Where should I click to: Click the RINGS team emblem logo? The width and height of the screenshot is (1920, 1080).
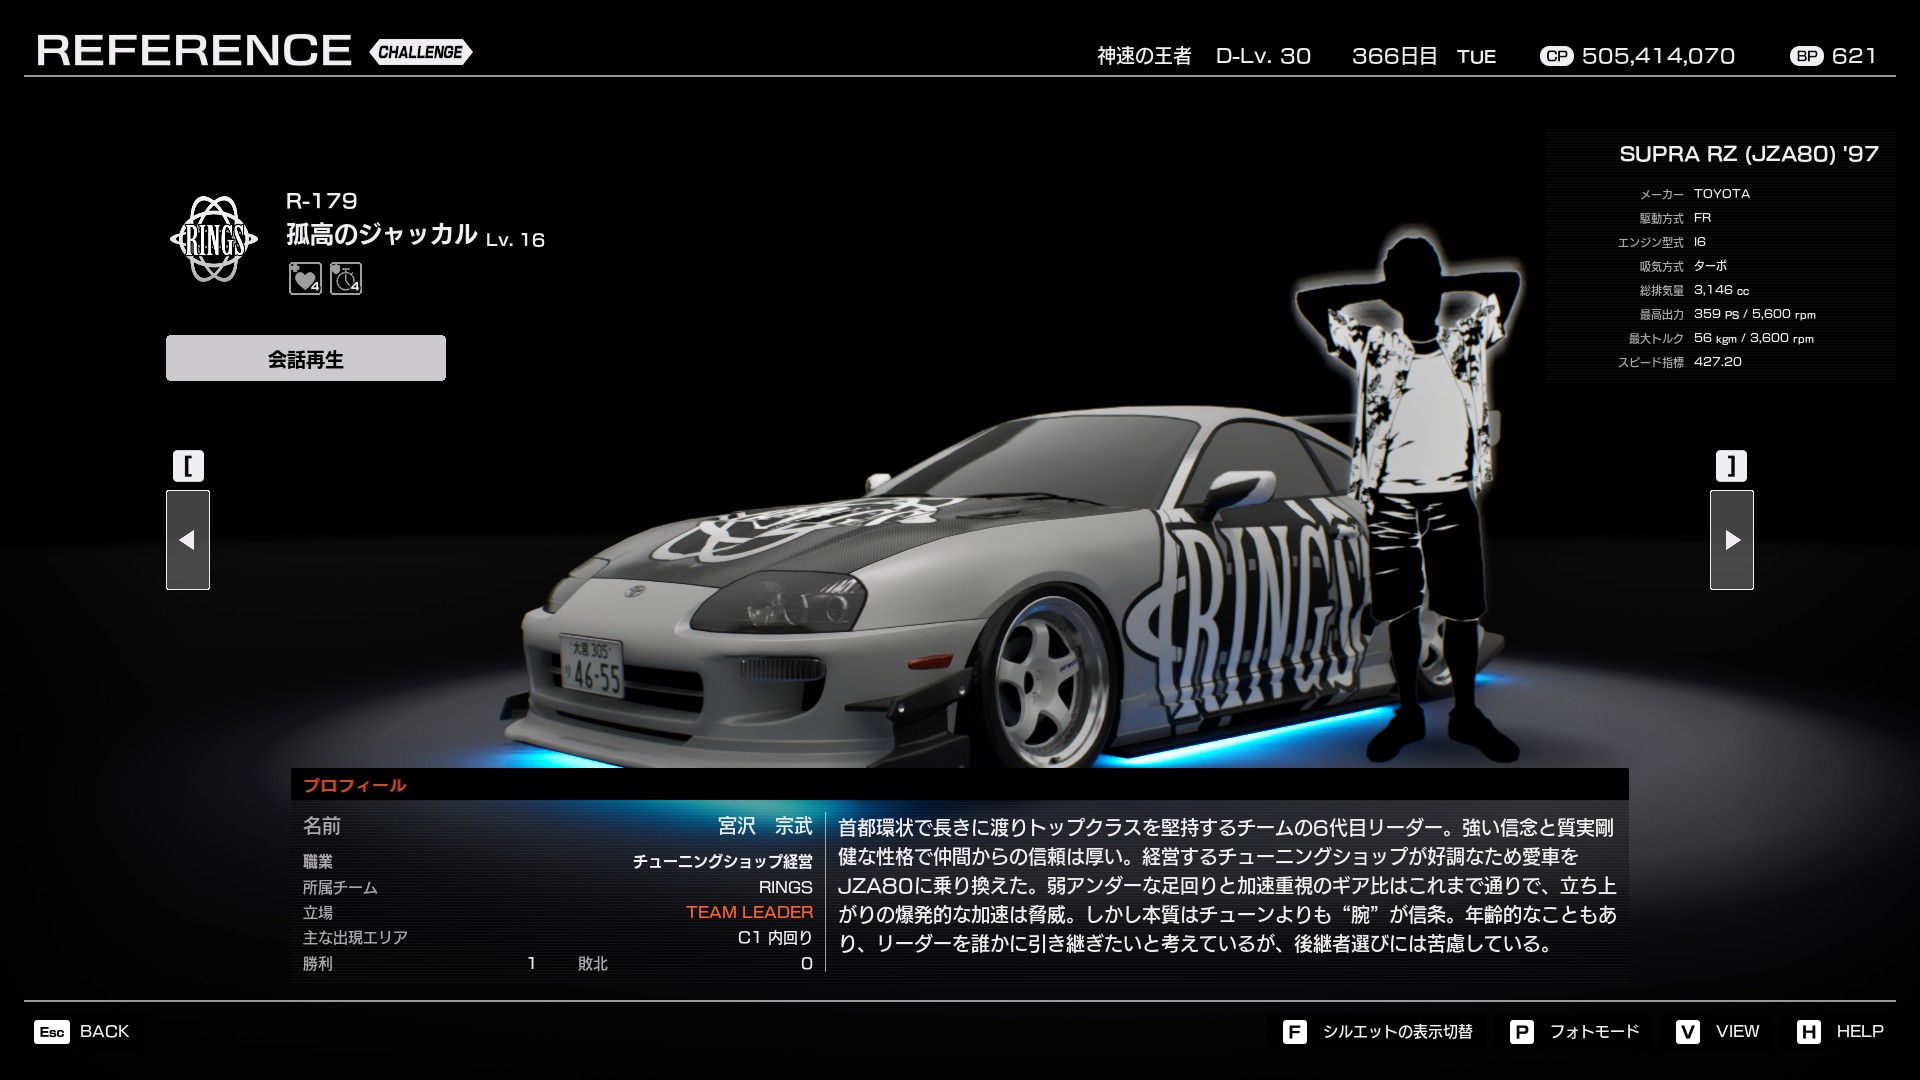212,238
